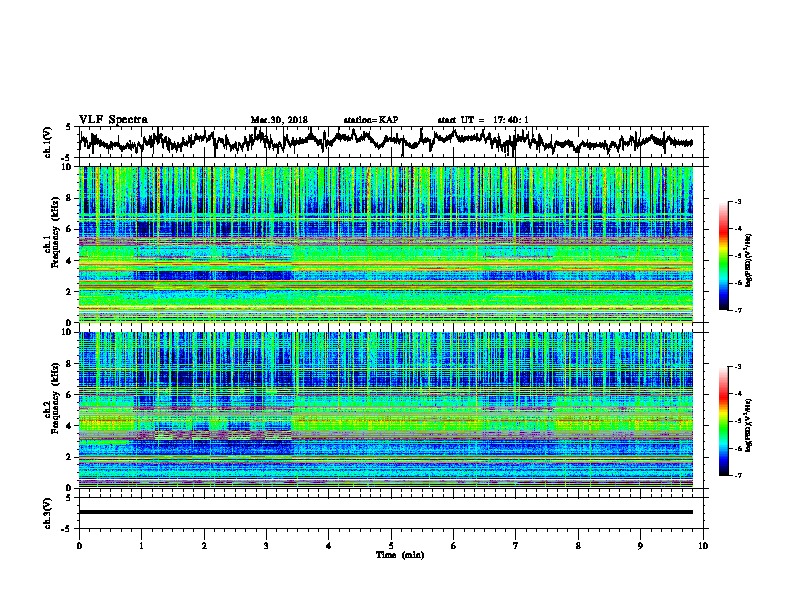Click the 'Time (min)' axis label
Image resolution: width=792 pixels, height=612 pixels.
pyautogui.click(x=400, y=555)
